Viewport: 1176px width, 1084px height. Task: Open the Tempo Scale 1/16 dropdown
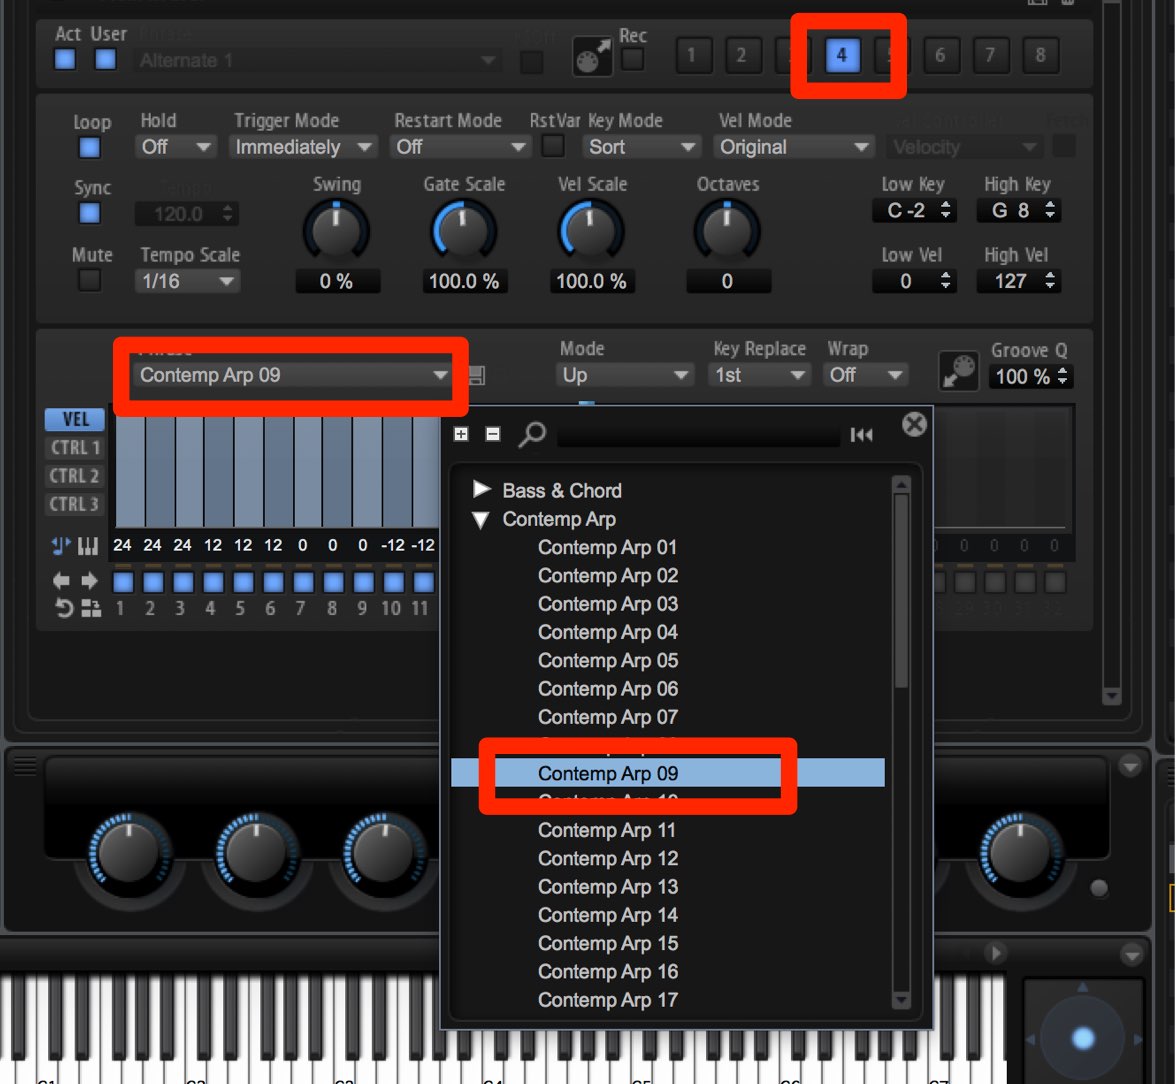[x=188, y=281]
